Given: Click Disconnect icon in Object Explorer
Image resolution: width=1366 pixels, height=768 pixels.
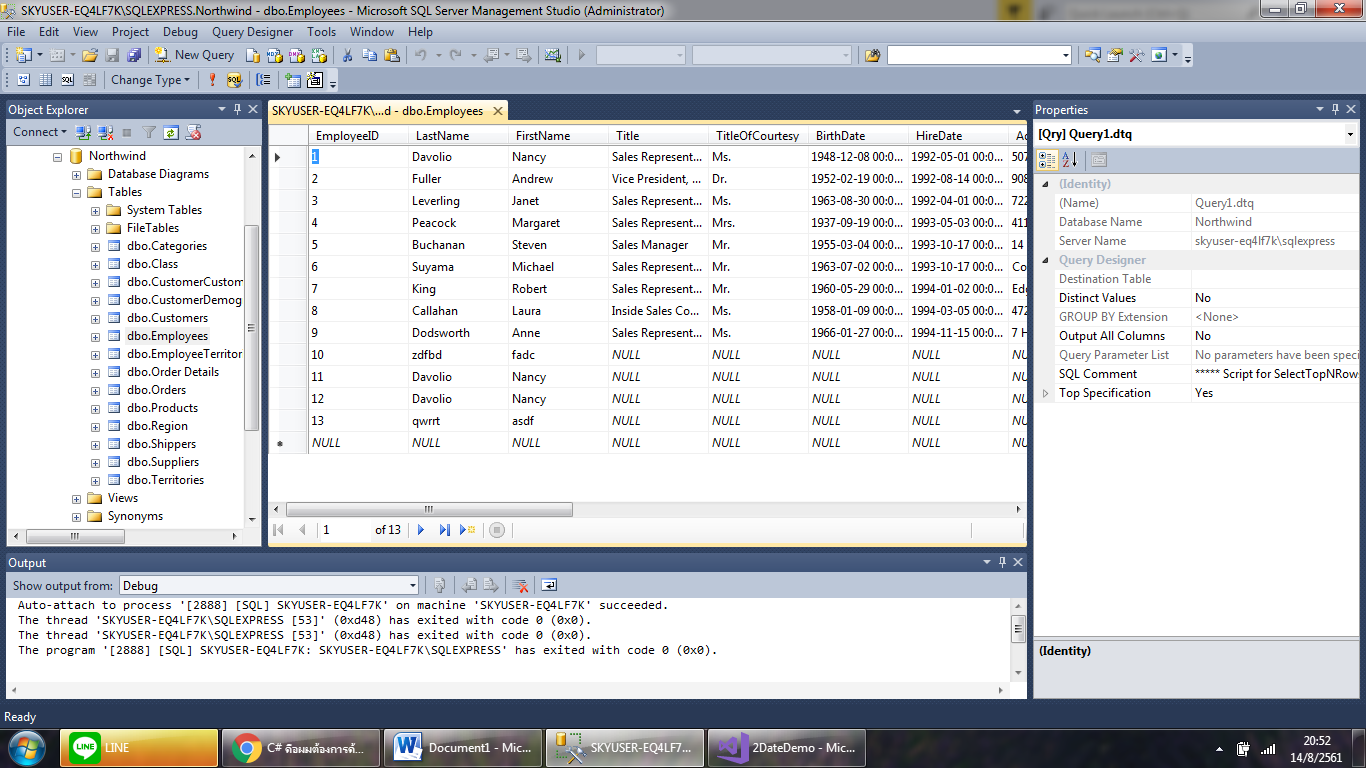Looking at the screenshot, I should [x=105, y=132].
